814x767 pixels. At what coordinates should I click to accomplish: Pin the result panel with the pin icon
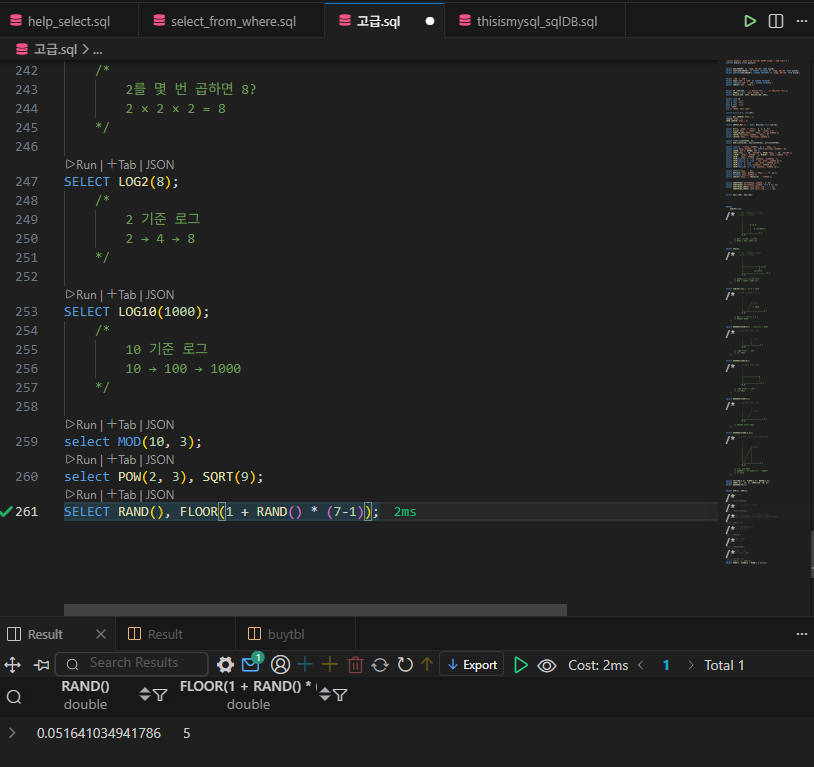point(41,665)
